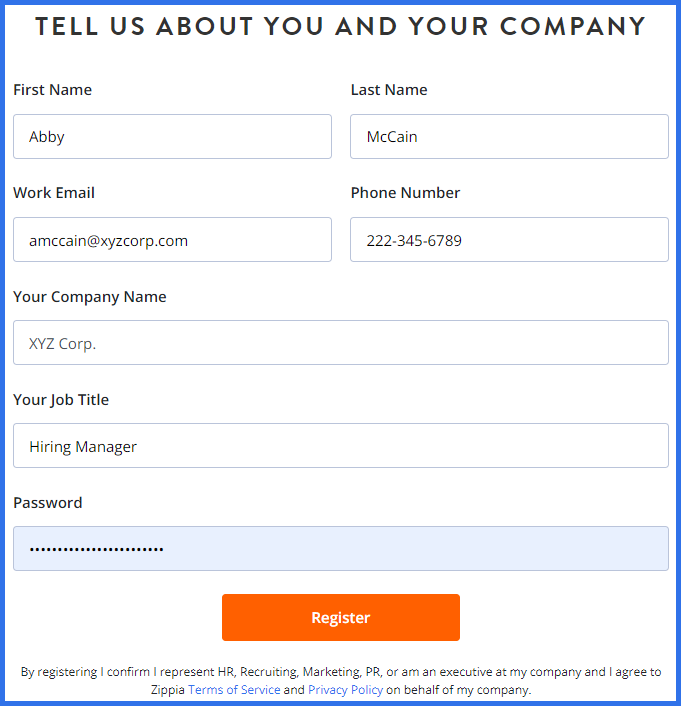Open the Privacy Policy link

[x=345, y=690]
